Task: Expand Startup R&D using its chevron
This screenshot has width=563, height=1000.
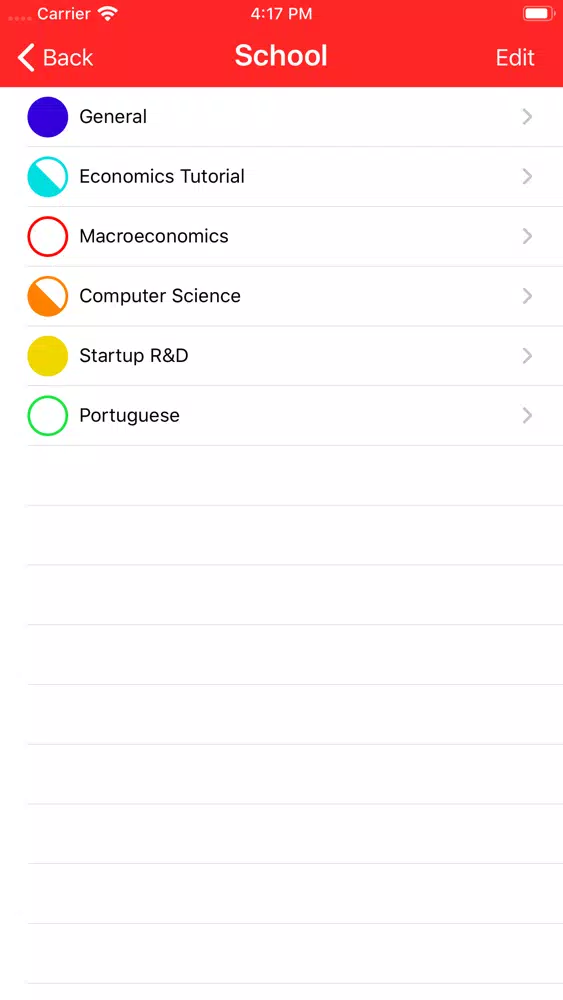Action: pos(527,356)
